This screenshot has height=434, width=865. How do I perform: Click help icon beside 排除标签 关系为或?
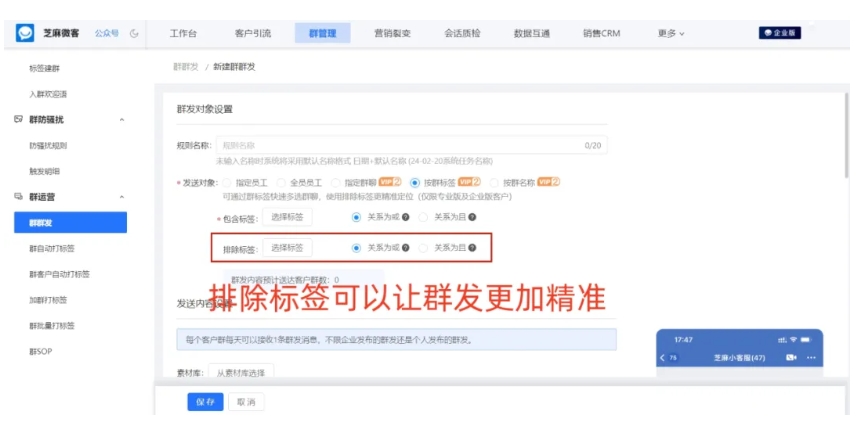click(405, 248)
